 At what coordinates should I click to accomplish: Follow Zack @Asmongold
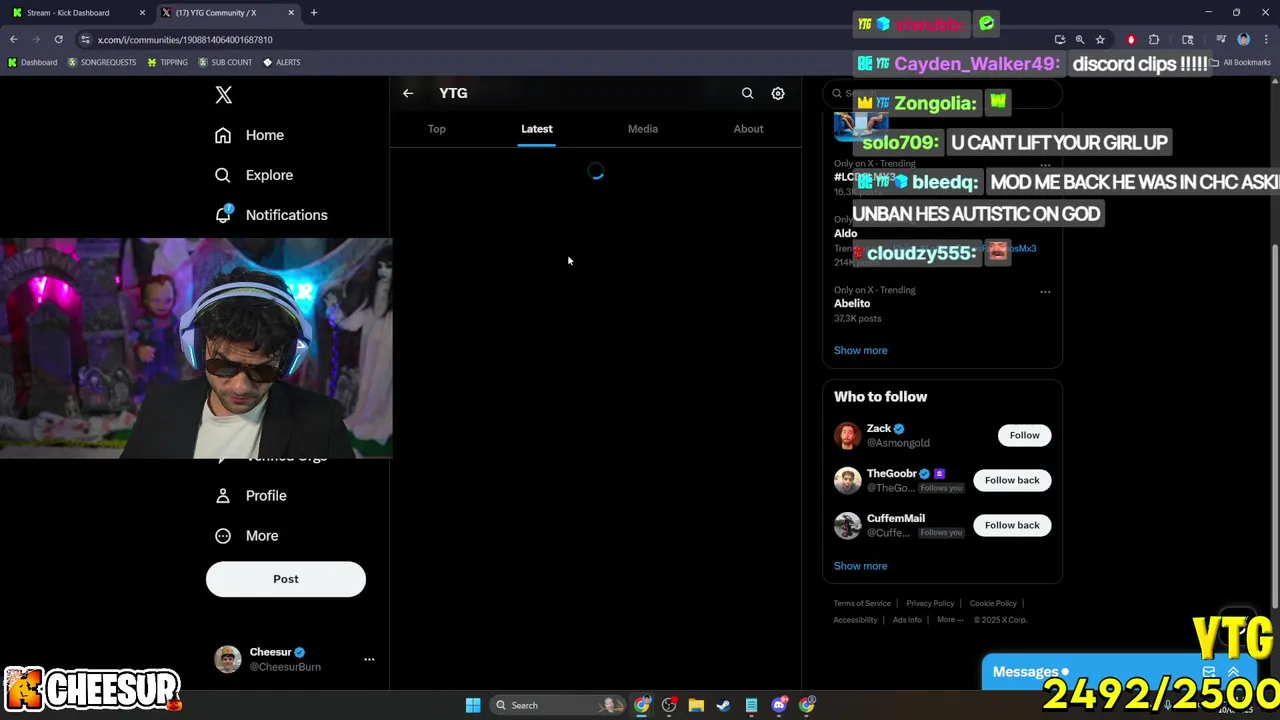1024,435
